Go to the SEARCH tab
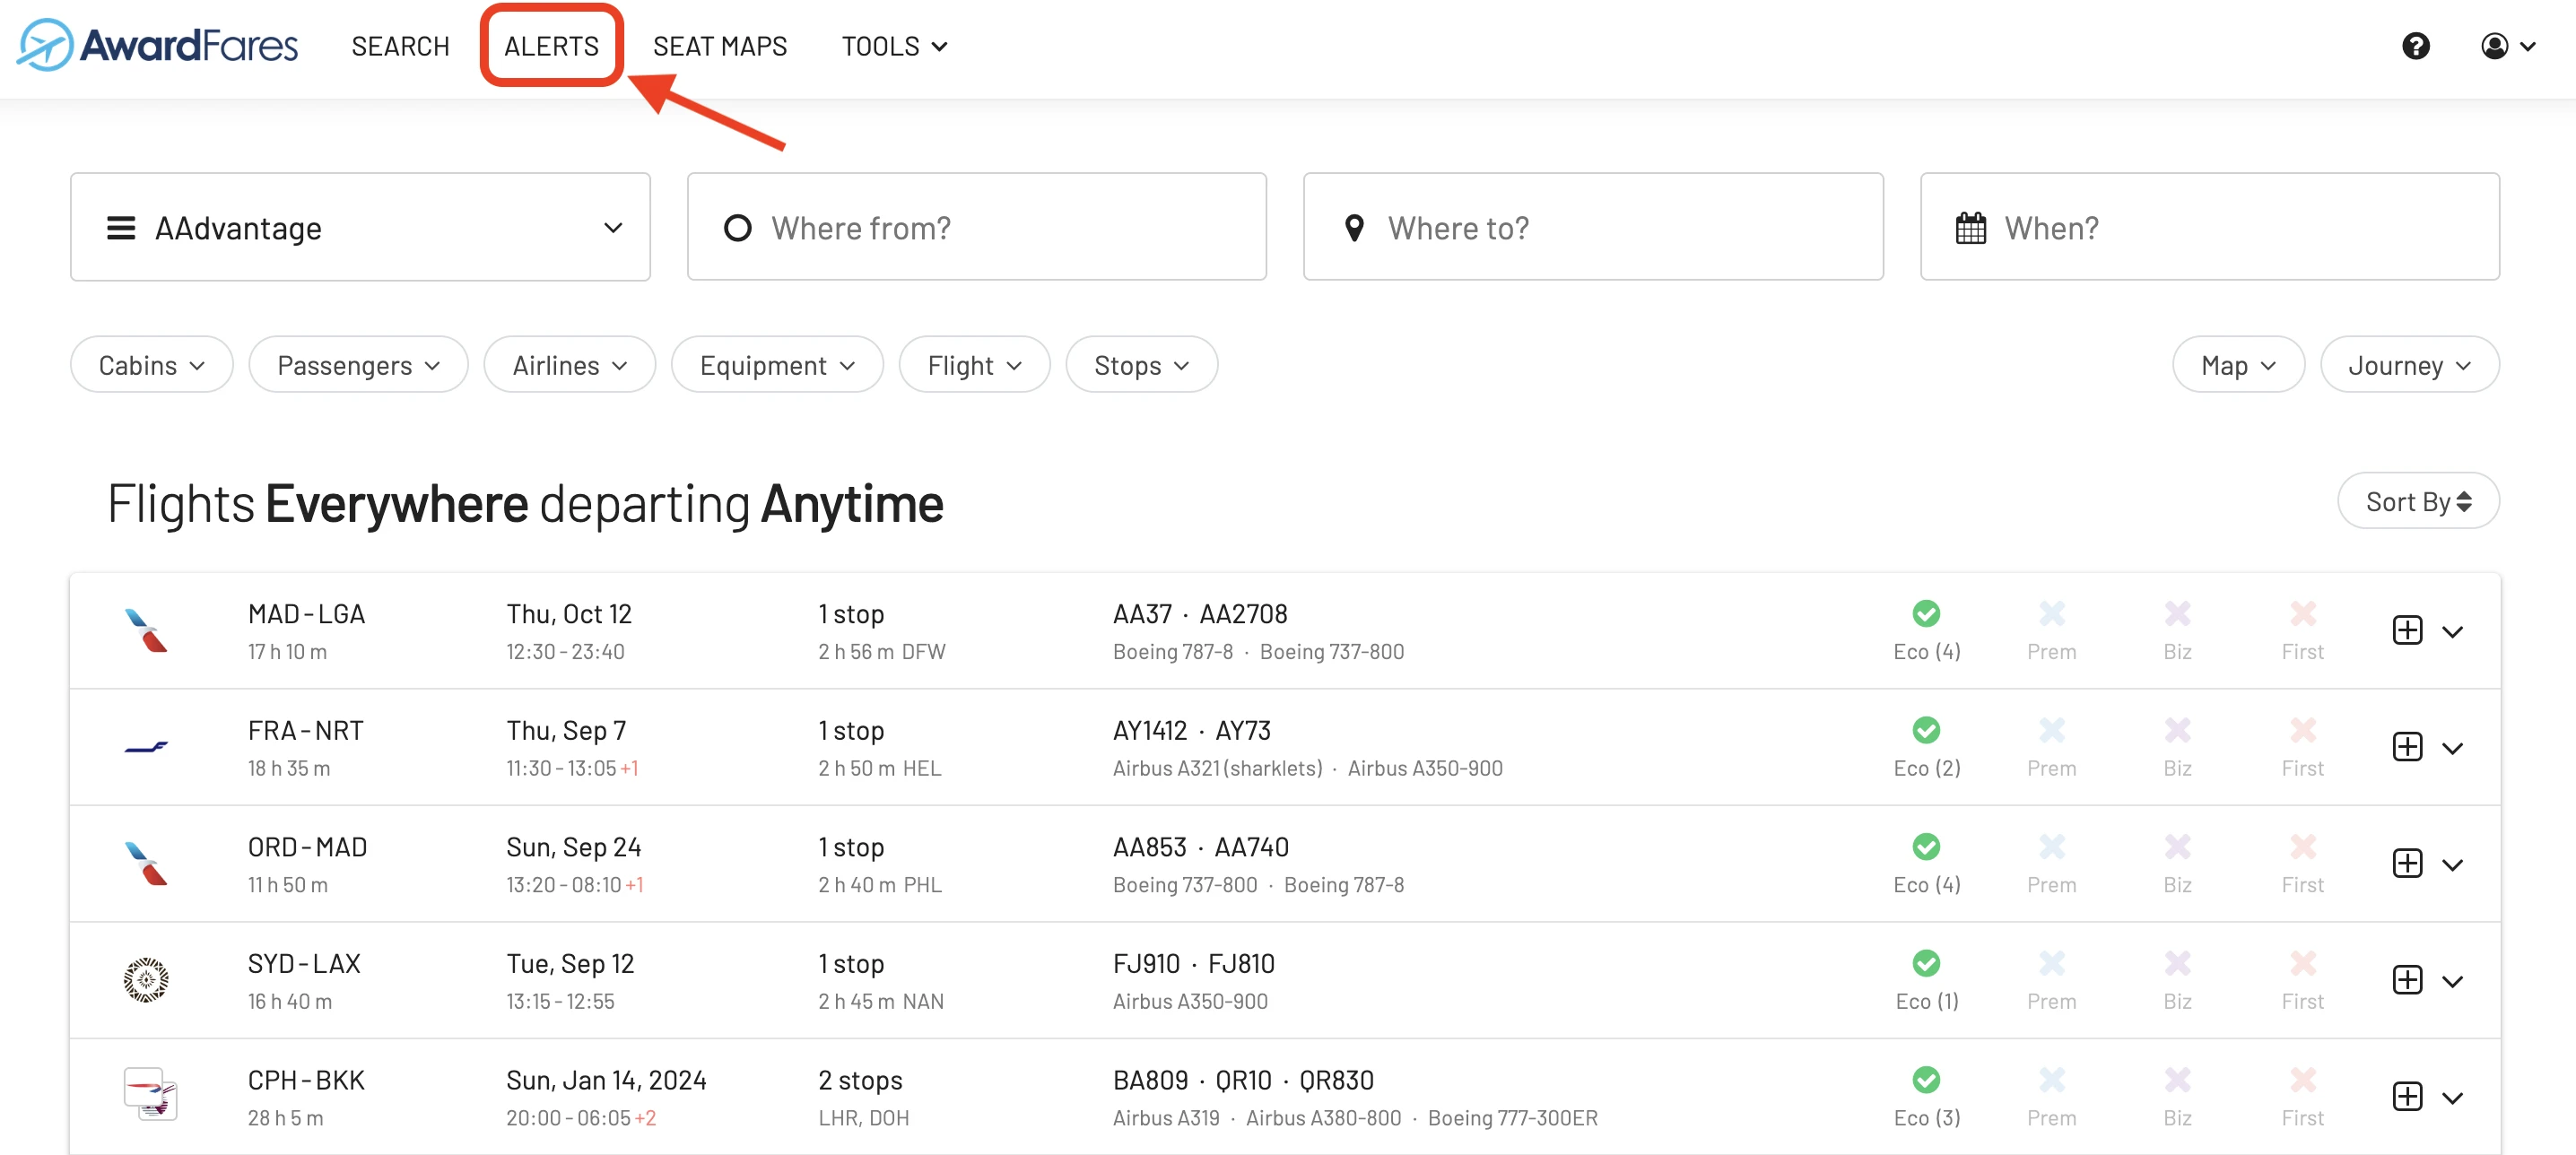This screenshot has width=2576, height=1155. [400, 46]
